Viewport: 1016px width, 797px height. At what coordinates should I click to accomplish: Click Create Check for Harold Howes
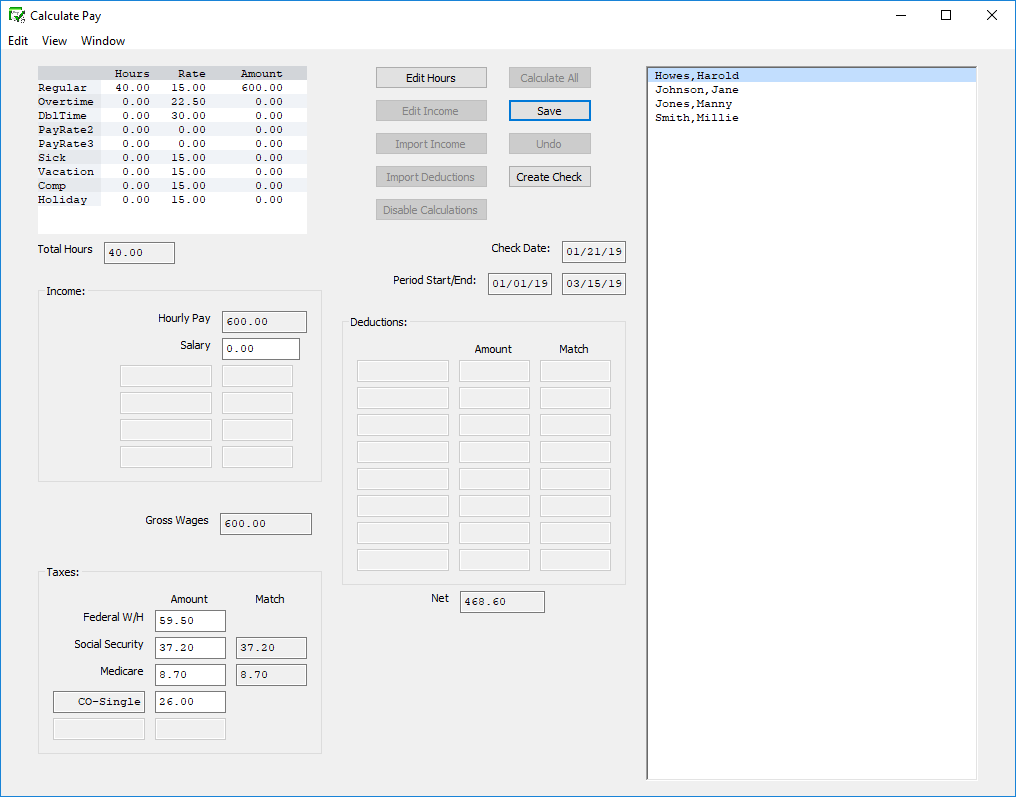pyautogui.click(x=549, y=176)
